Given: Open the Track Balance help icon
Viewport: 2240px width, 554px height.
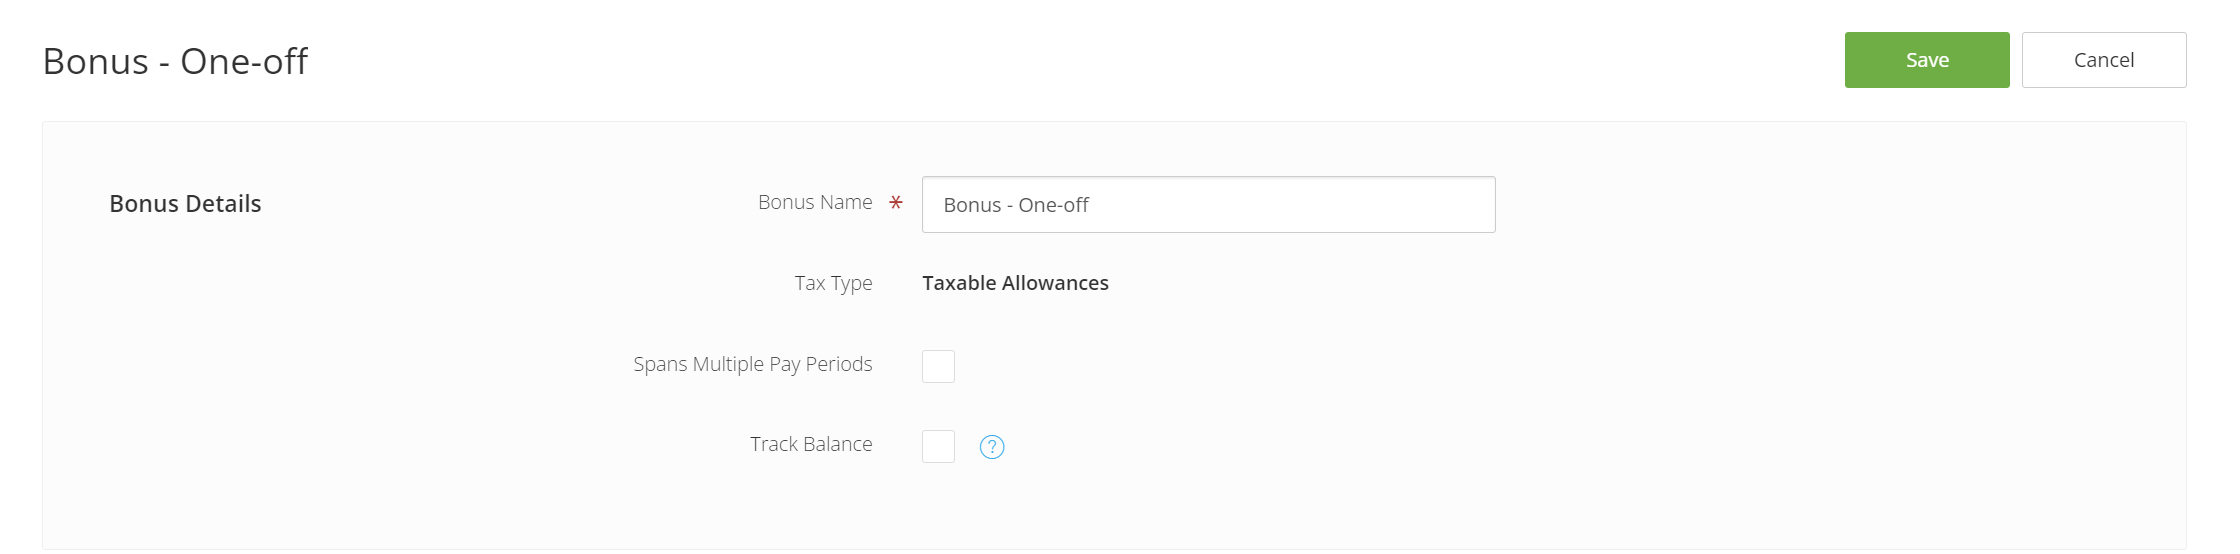Looking at the screenshot, I should click(x=992, y=447).
